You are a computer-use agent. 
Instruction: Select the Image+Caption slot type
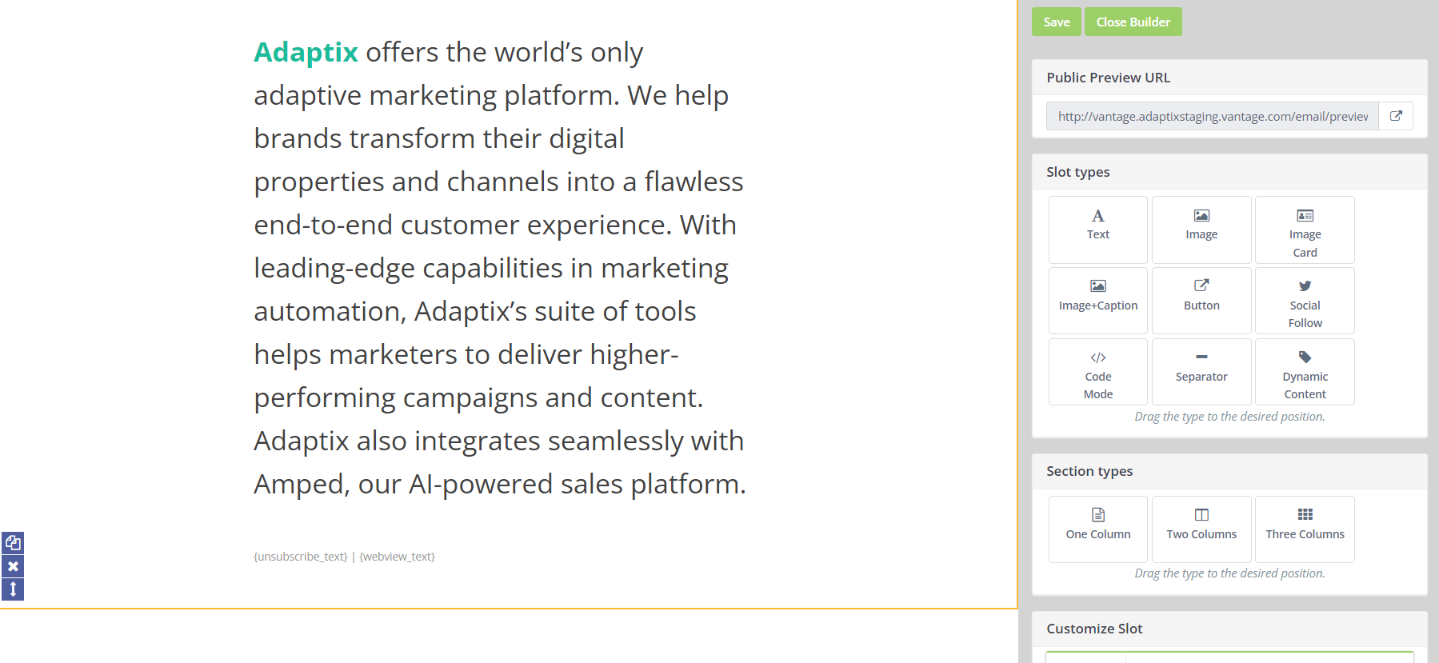1097,300
